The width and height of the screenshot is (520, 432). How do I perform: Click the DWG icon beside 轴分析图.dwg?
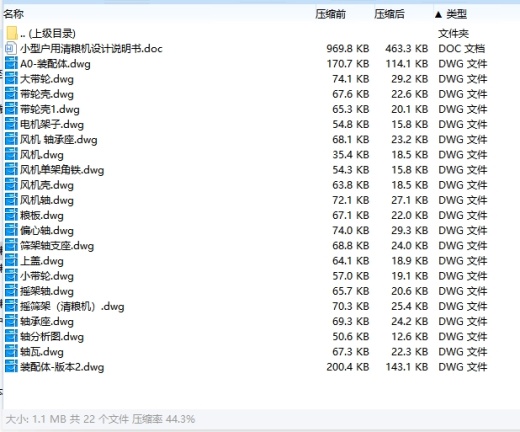pos(11,337)
